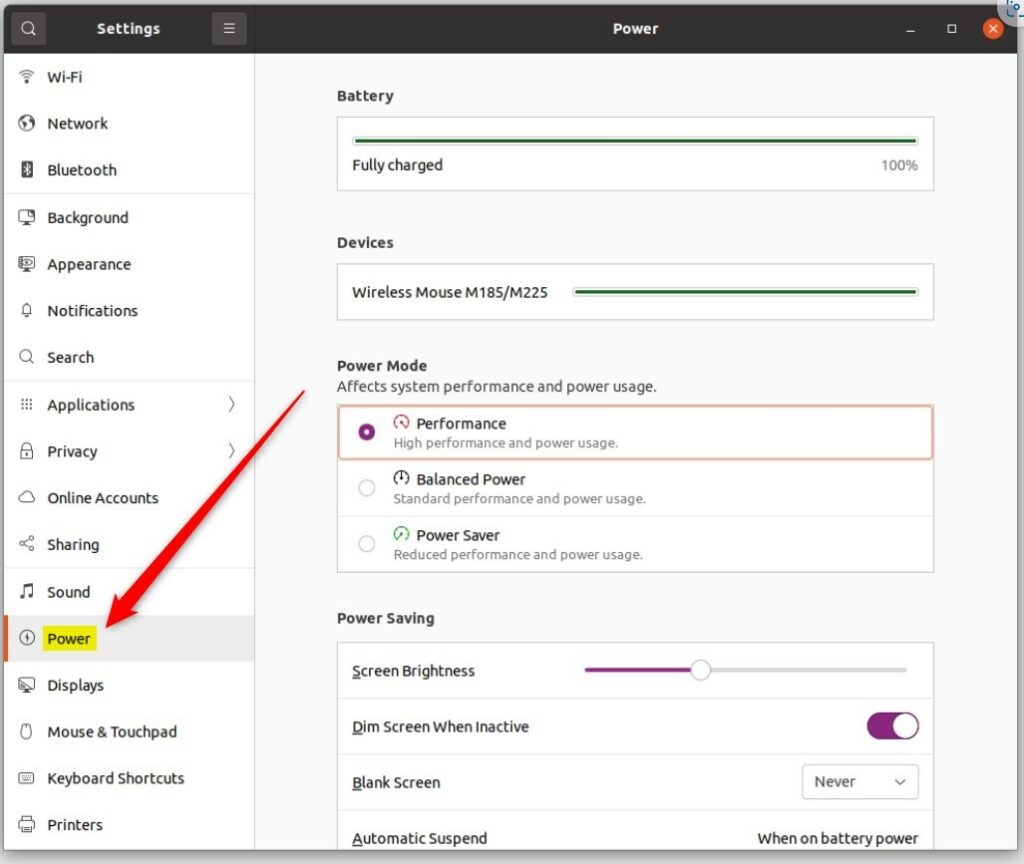Select the Performance power mode radio button
Viewport: 1024px width, 864px height.
pyautogui.click(x=367, y=432)
